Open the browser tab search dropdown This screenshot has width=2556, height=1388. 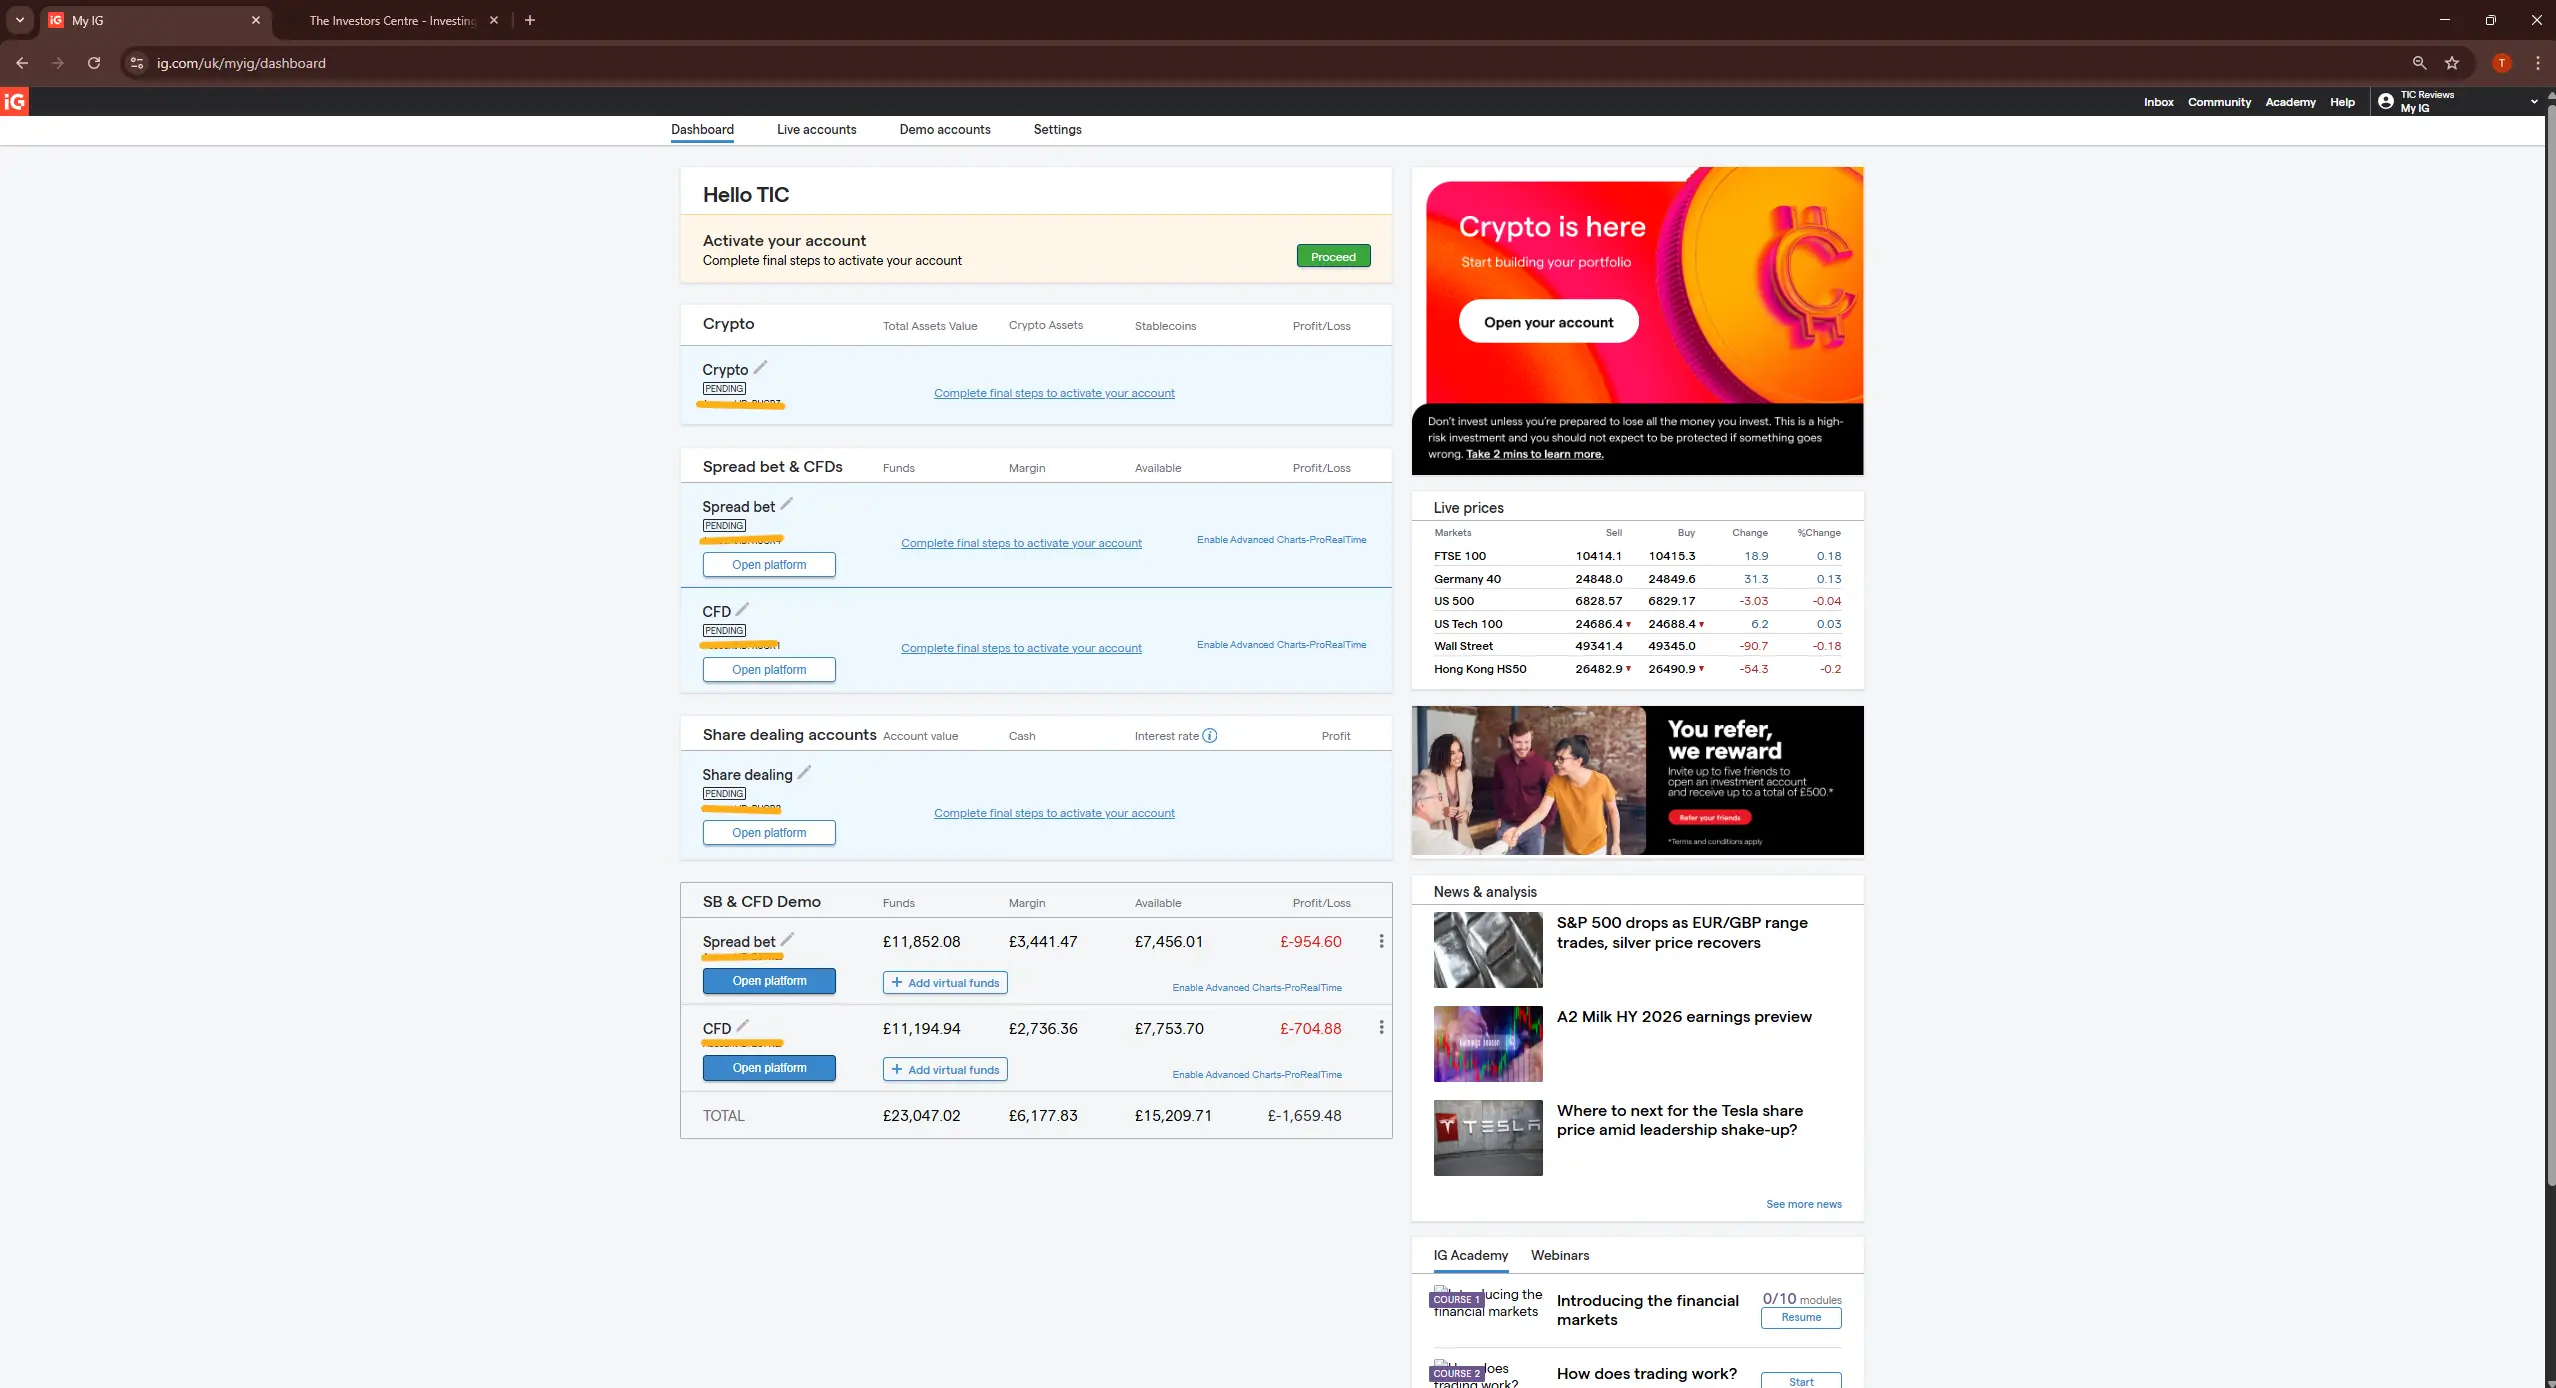(19, 20)
